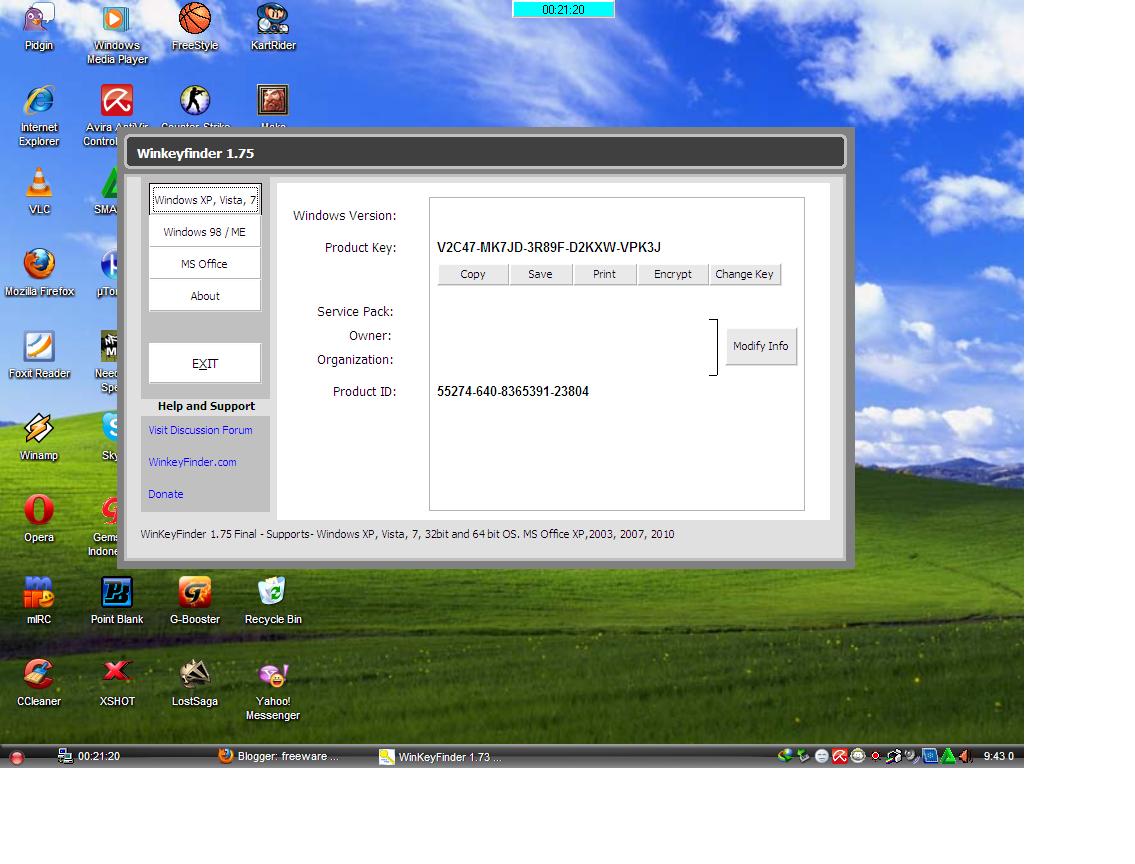1135x864 pixels.
Task: Launch Windows Media Player from desktop
Action: click(x=117, y=33)
